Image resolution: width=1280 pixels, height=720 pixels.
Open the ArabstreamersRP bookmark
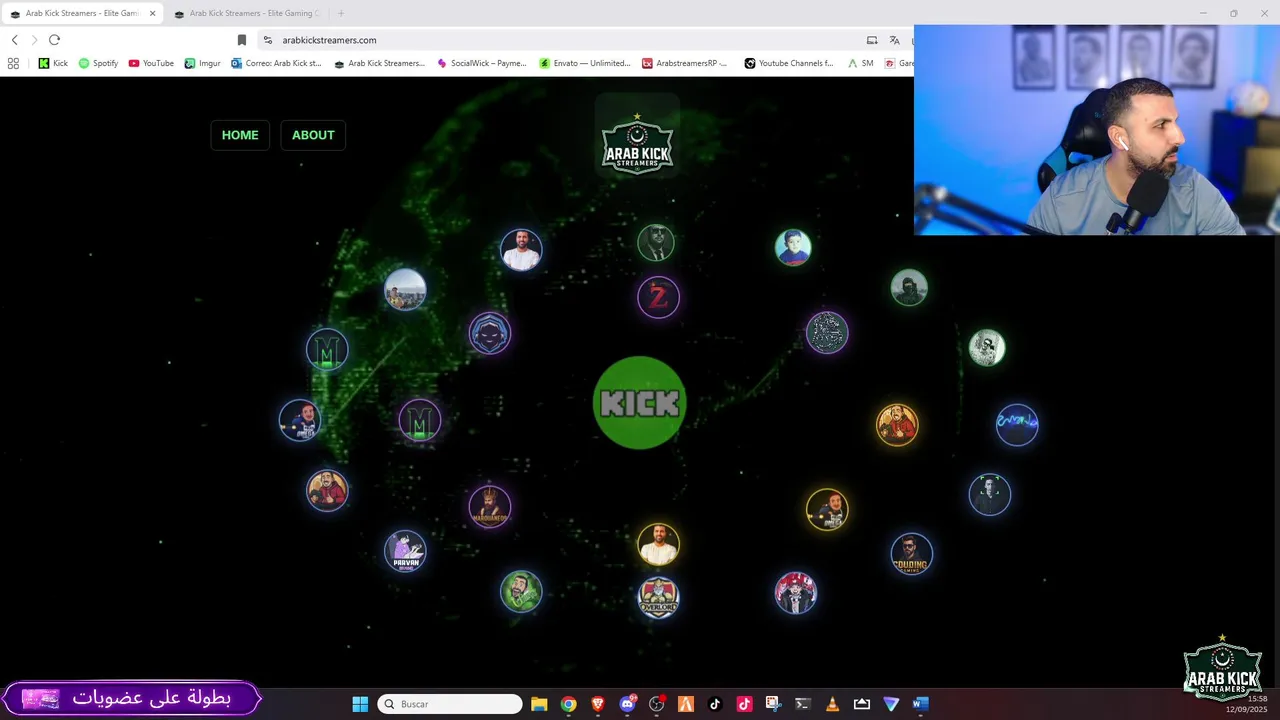coord(684,63)
